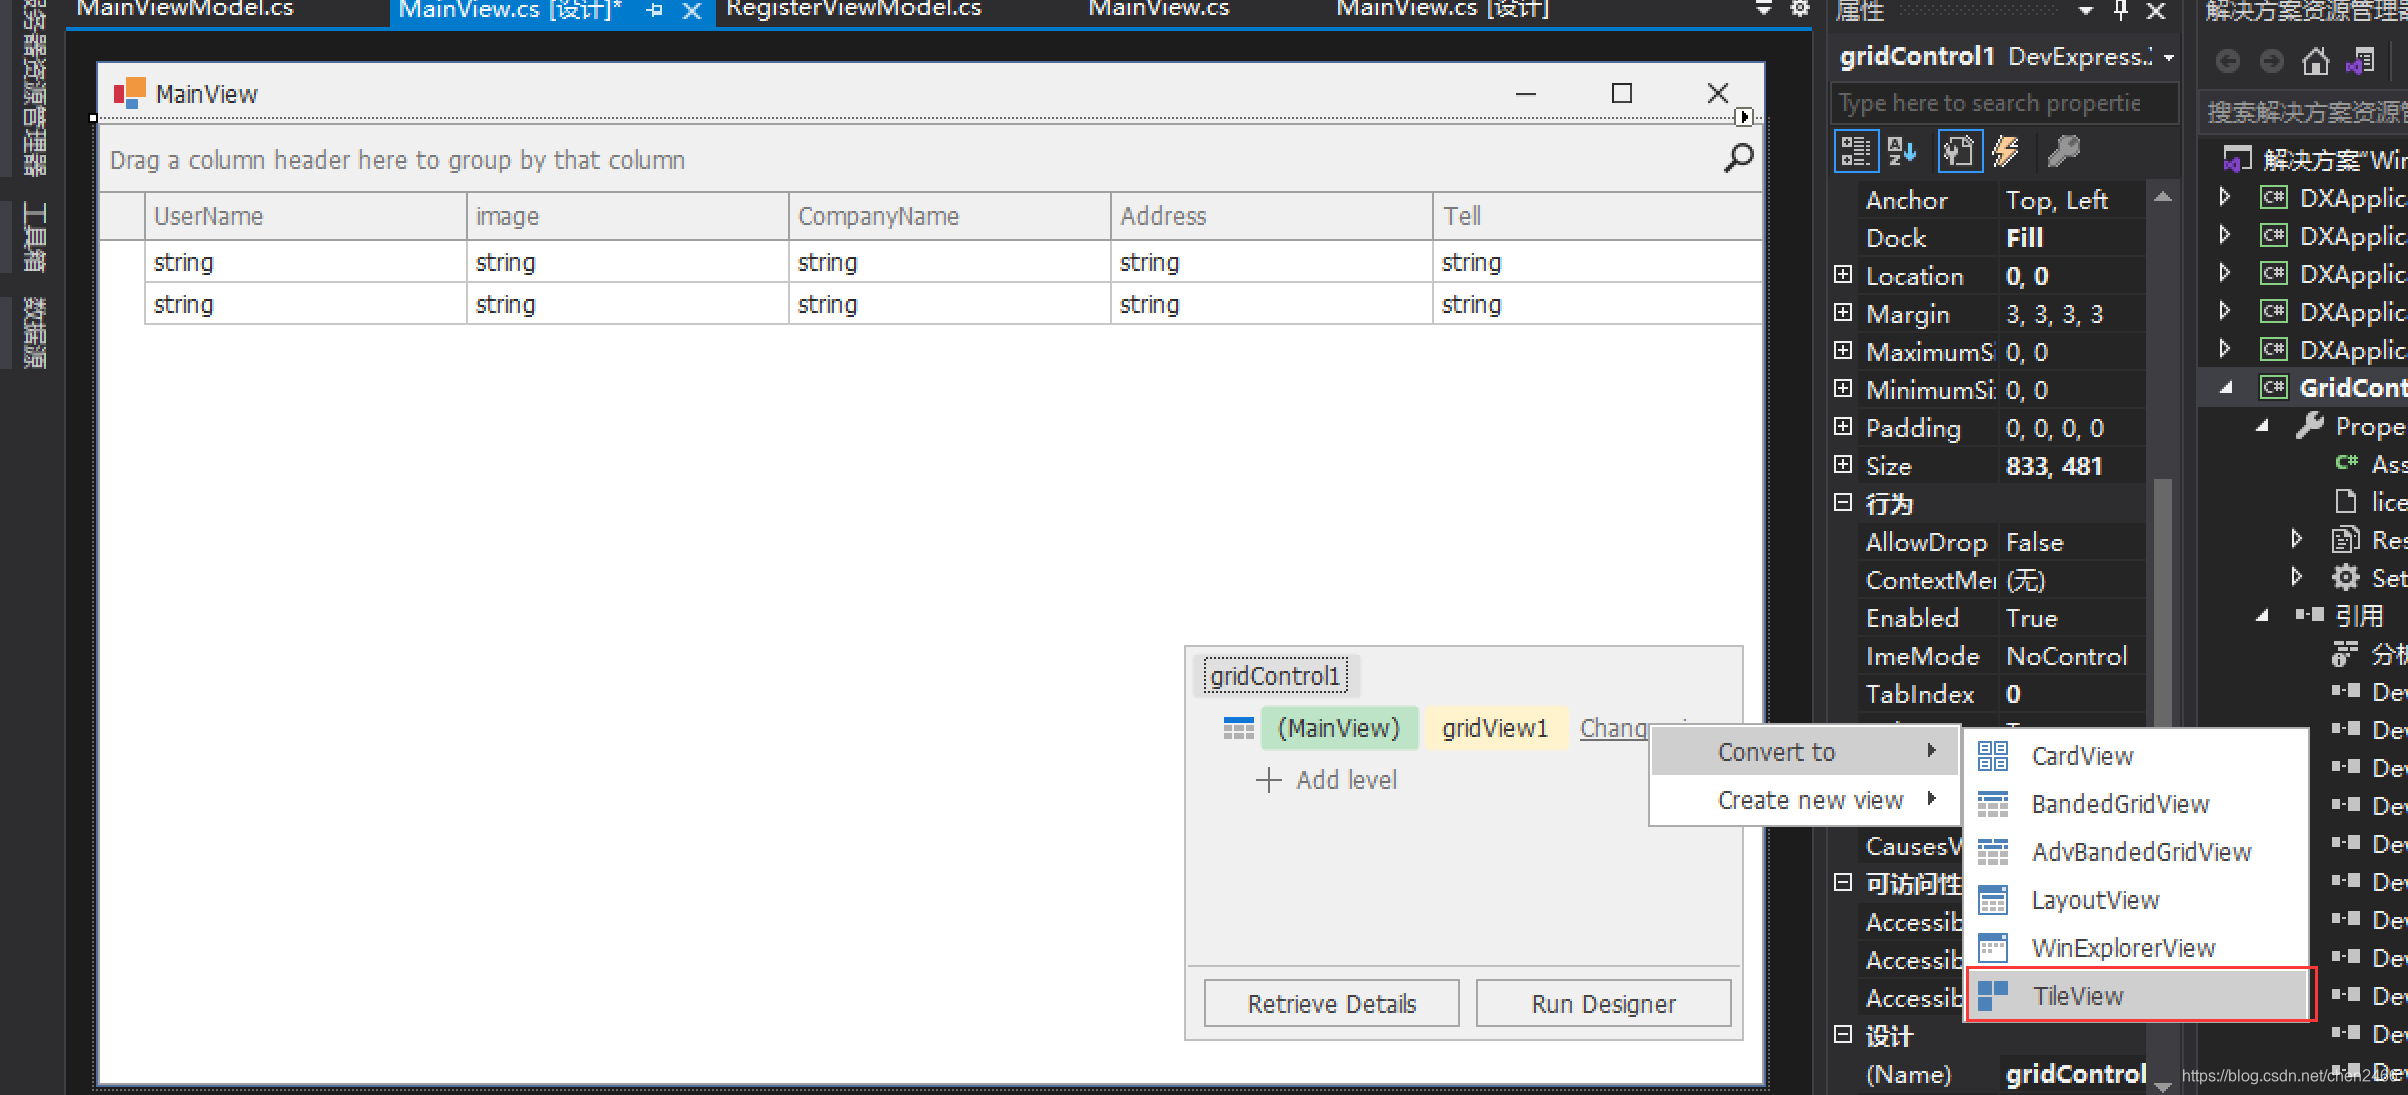
Task: Click the gear icon on the editor tab bar
Action: click(1798, 9)
